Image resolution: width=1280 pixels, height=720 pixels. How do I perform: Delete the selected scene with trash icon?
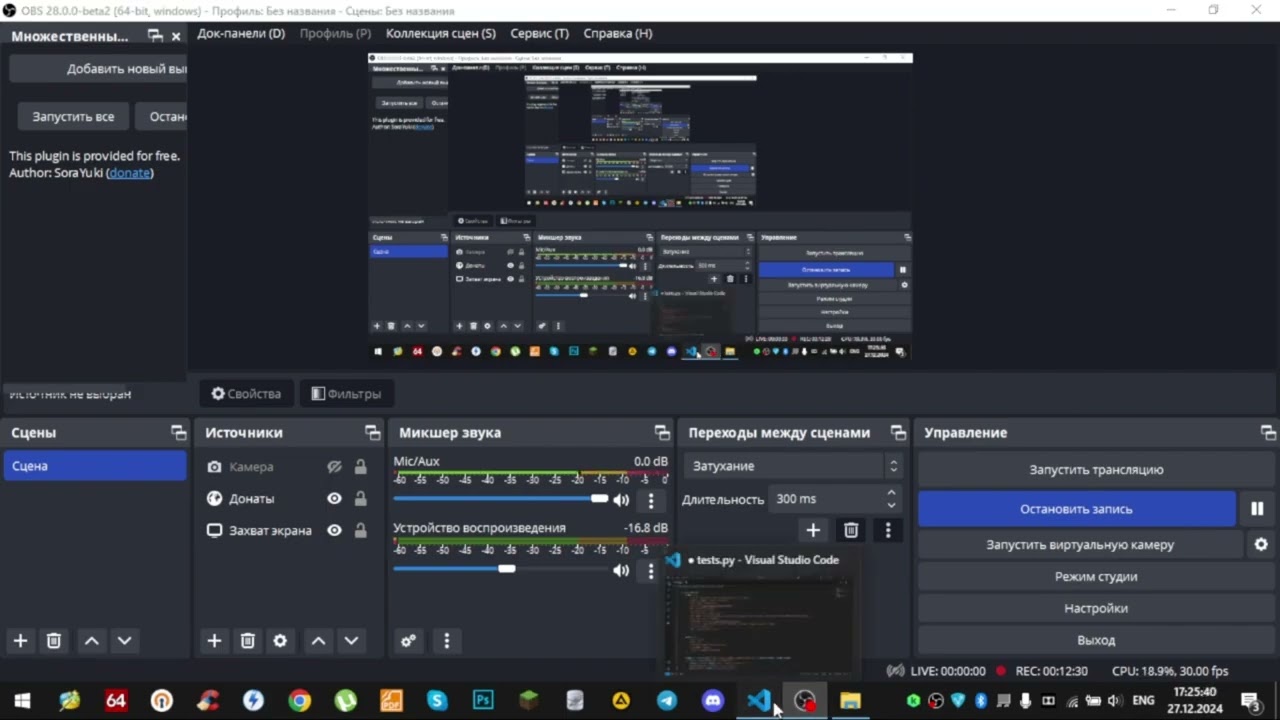click(x=54, y=641)
